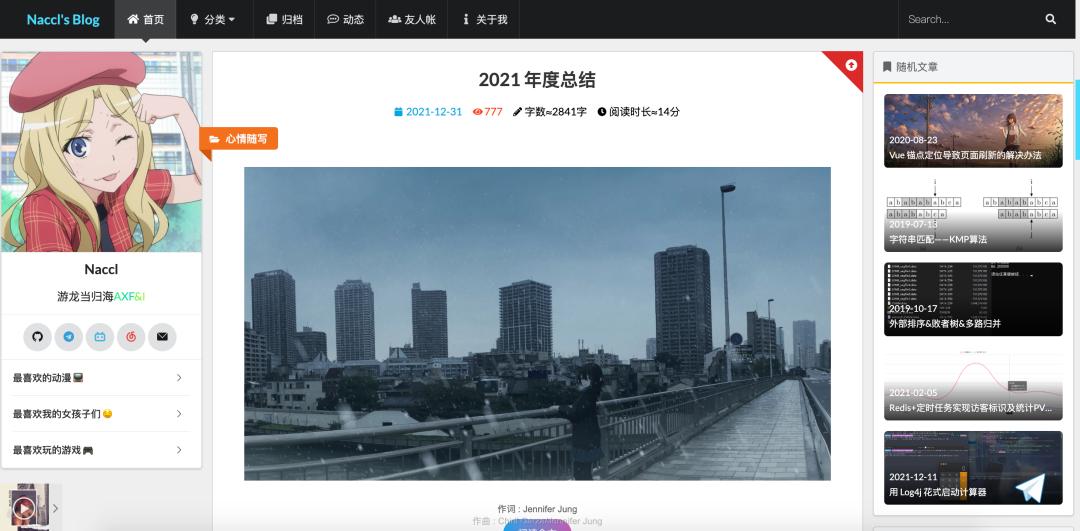The image size is (1080, 531).
Task: Open random article 外部排序&败者树&多路归并
Action: (x=973, y=299)
